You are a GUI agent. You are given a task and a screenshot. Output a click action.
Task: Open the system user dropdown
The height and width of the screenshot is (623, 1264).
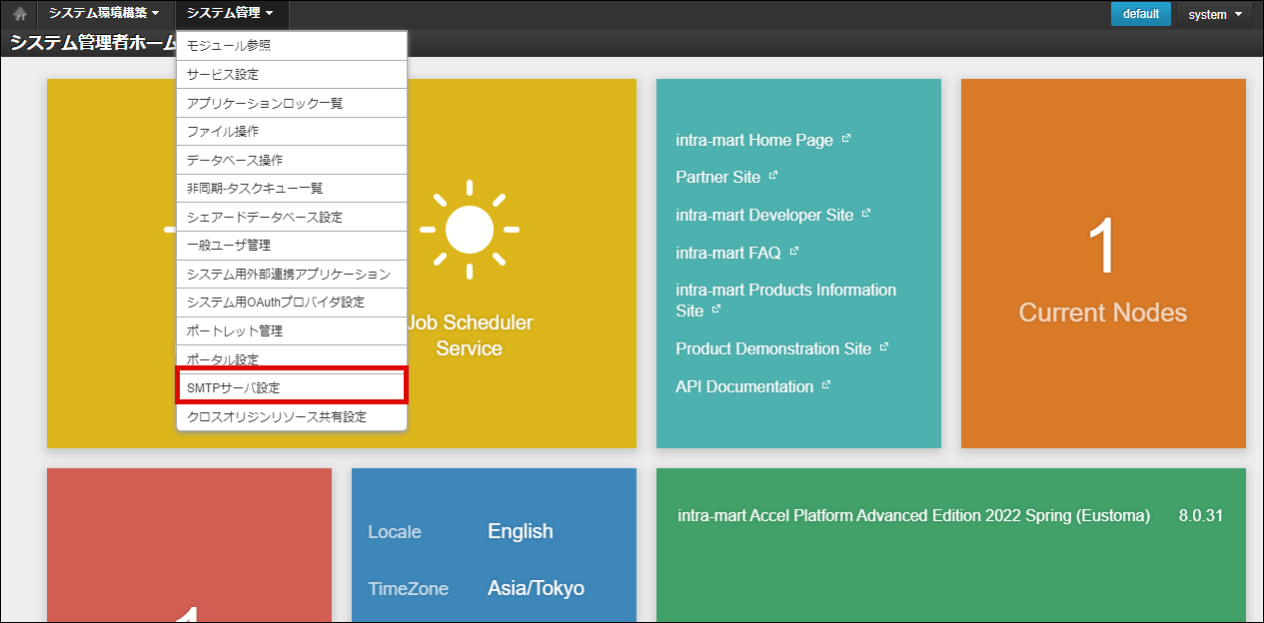tap(1214, 14)
